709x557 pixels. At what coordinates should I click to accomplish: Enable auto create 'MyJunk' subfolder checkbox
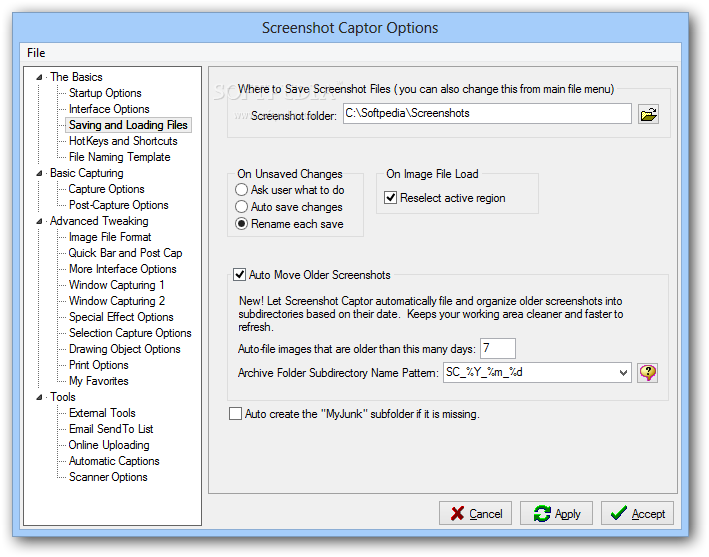pyautogui.click(x=235, y=414)
